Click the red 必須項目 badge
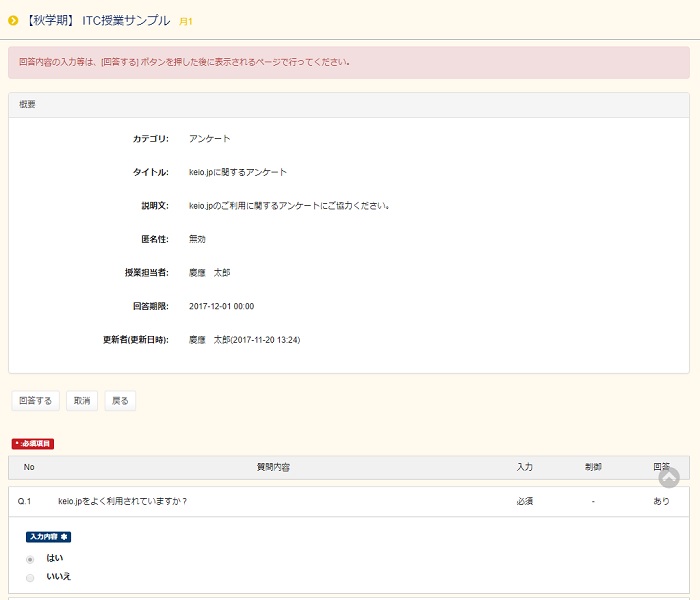700x600 pixels. [32, 443]
